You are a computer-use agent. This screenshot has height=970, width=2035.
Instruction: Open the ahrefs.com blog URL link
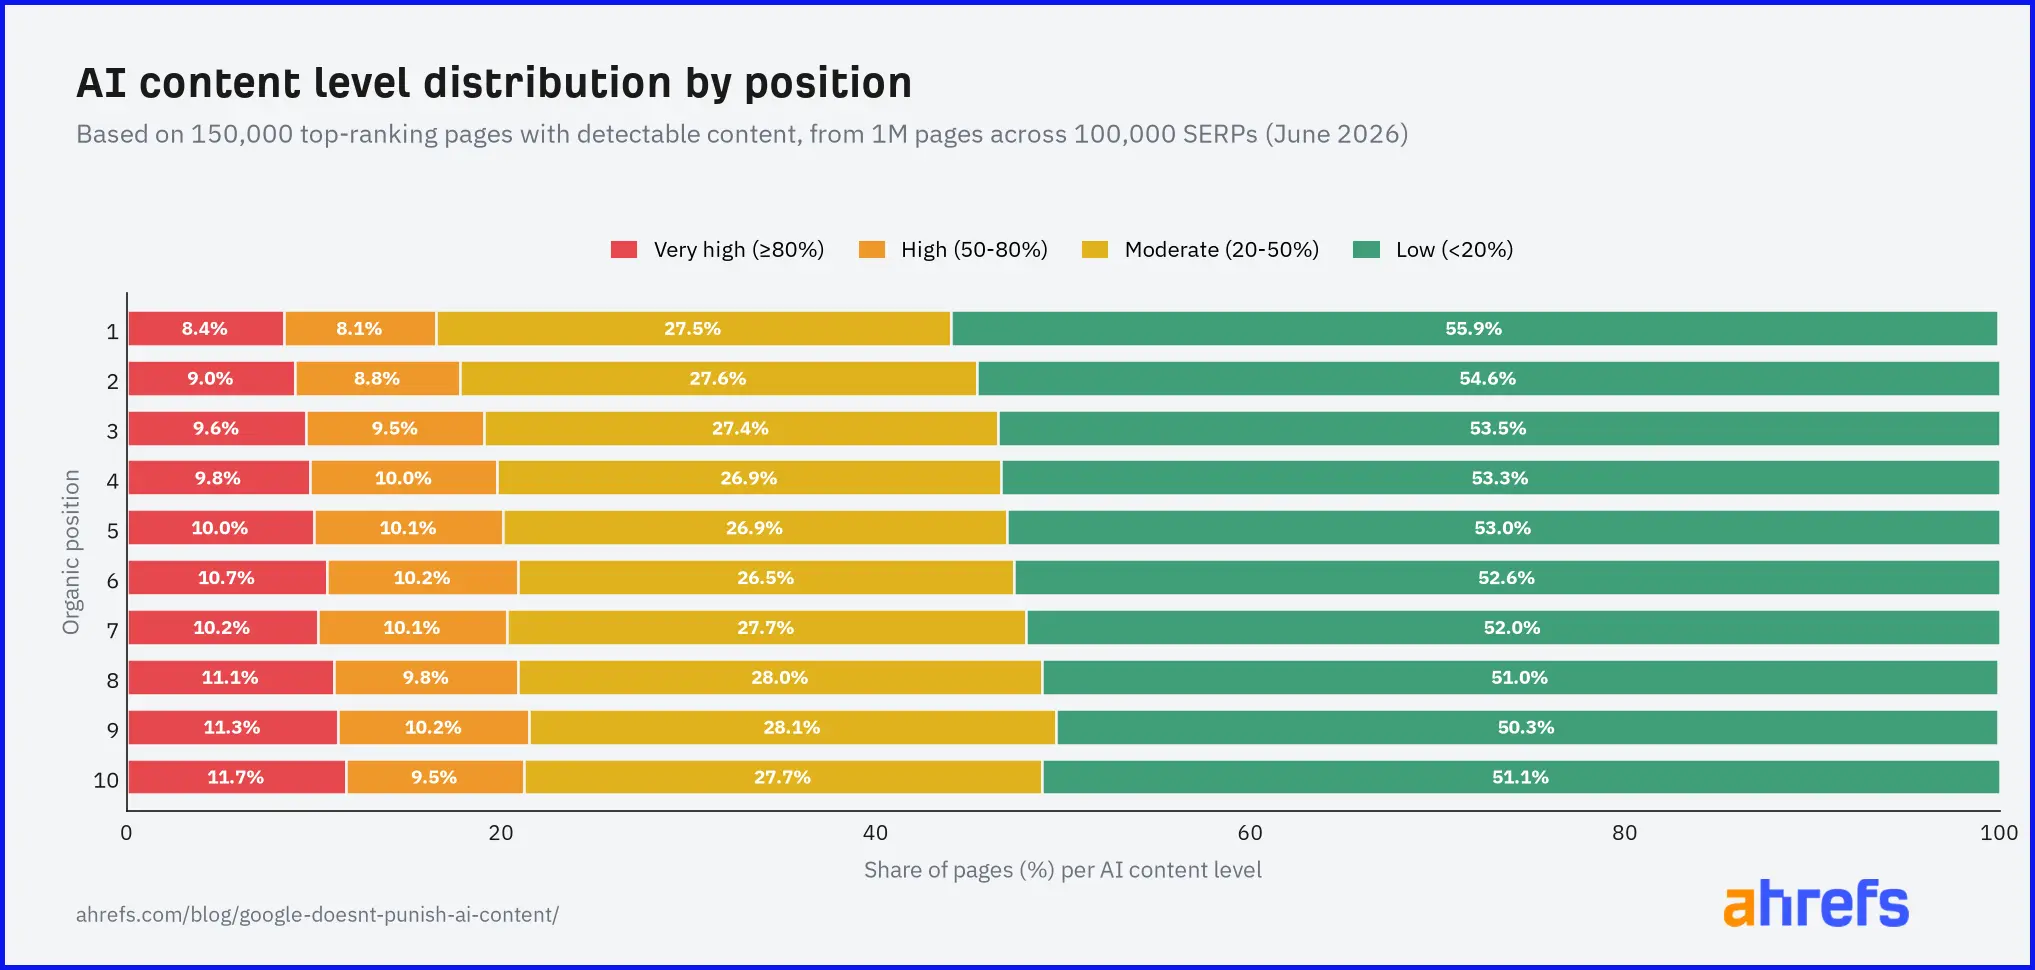[x=317, y=915]
